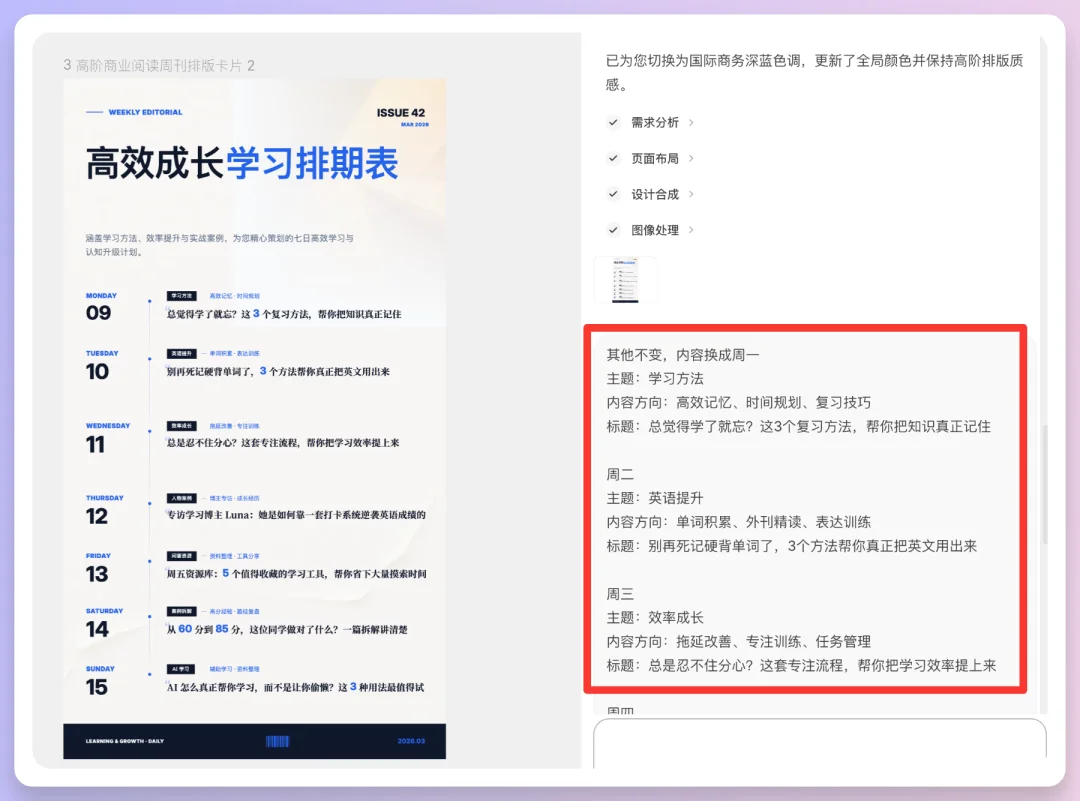
Task: Expand the 需求分析 step details
Action: [x=691, y=122]
